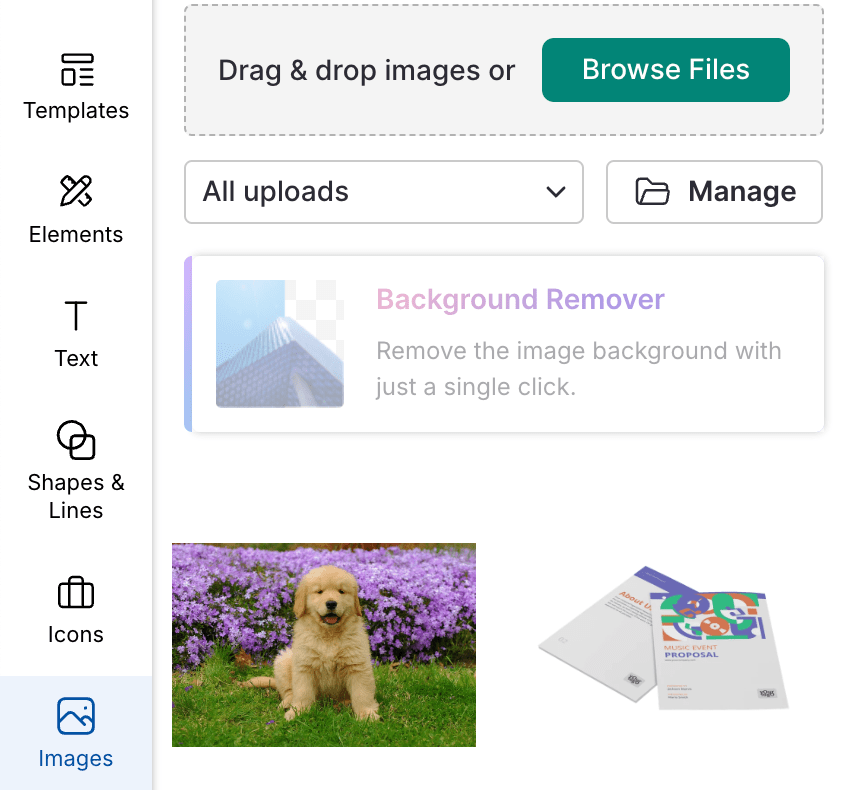Screen dimensions: 842x790
Task: Open the Elements panel icon
Action: coord(76,191)
